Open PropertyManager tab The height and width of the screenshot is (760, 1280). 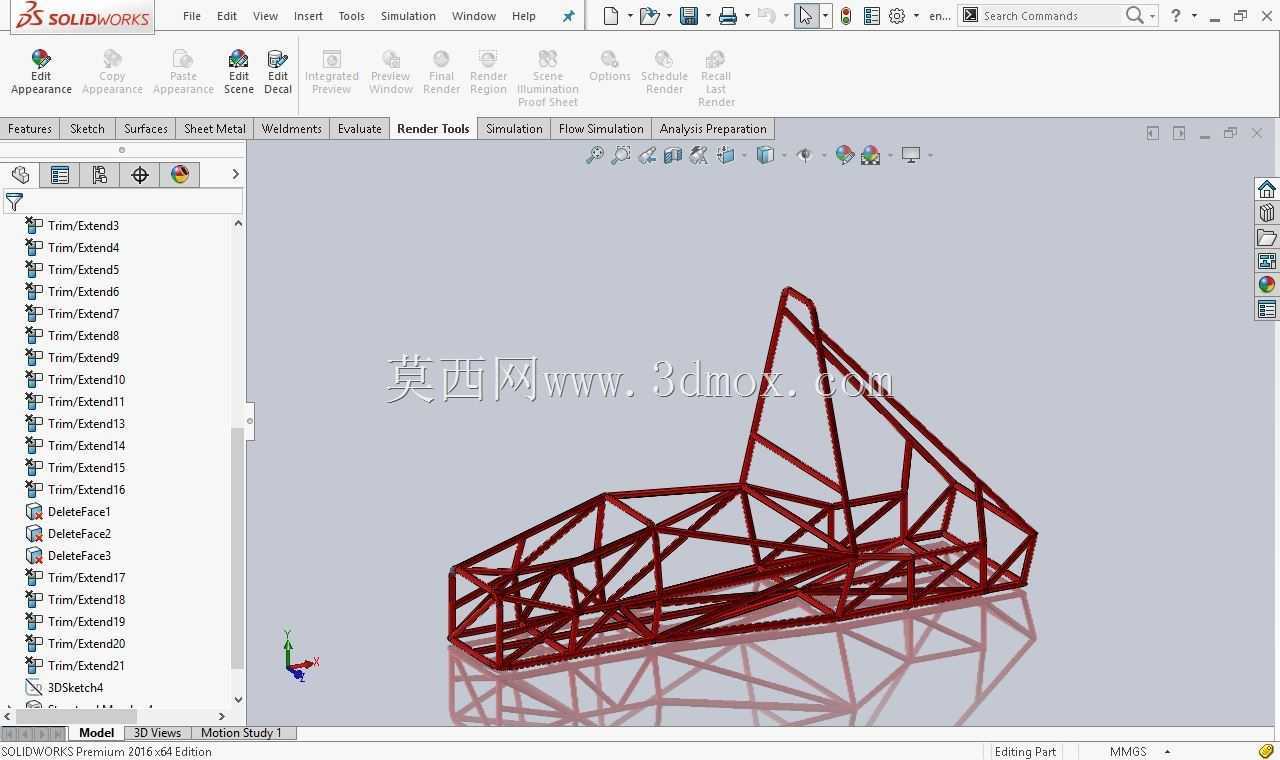pyautogui.click(x=60, y=175)
